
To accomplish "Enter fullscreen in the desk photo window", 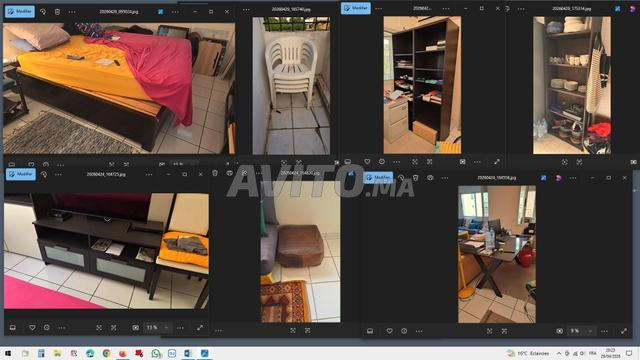I will pos(624,331).
